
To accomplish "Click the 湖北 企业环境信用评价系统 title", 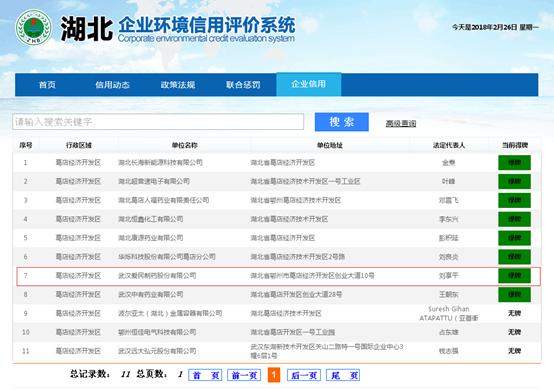I will click(178, 28).
